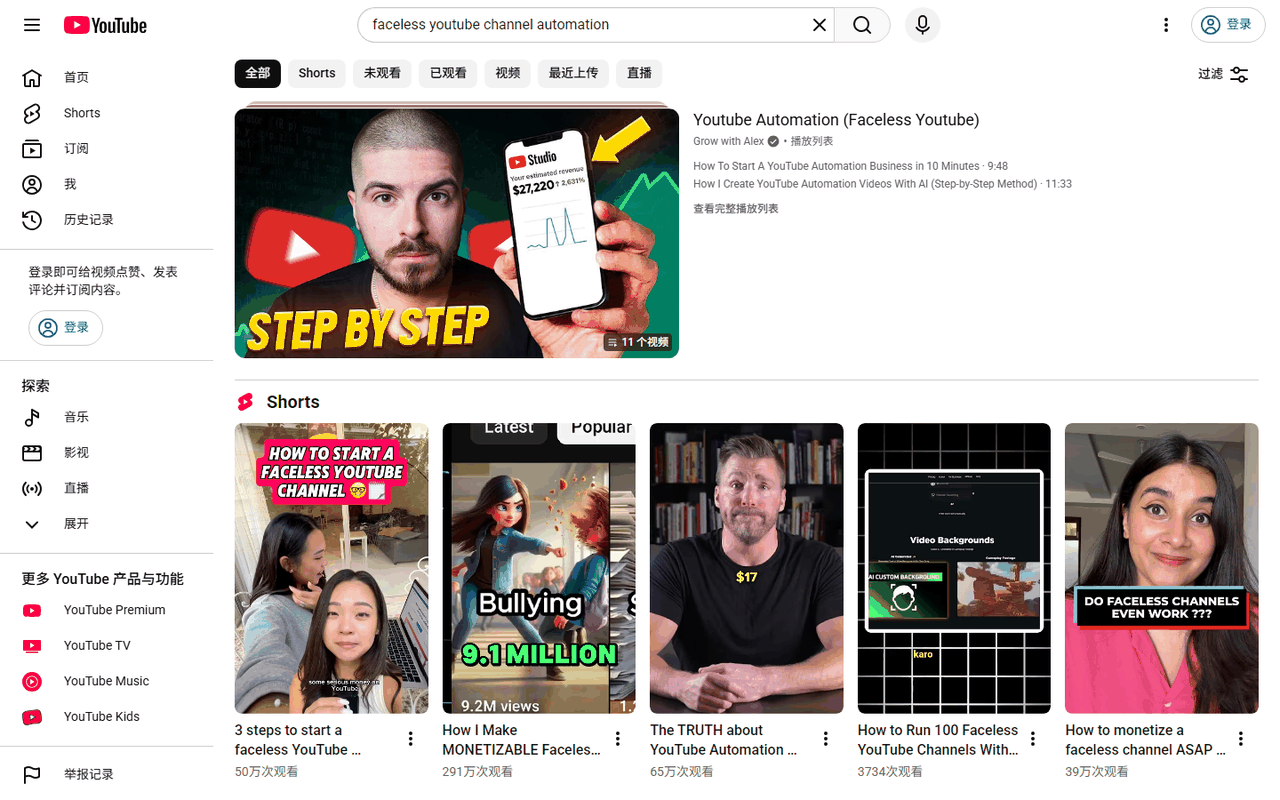
Task: Open the Video Backgrounds short thumbnail
Action: click(954, 568)
